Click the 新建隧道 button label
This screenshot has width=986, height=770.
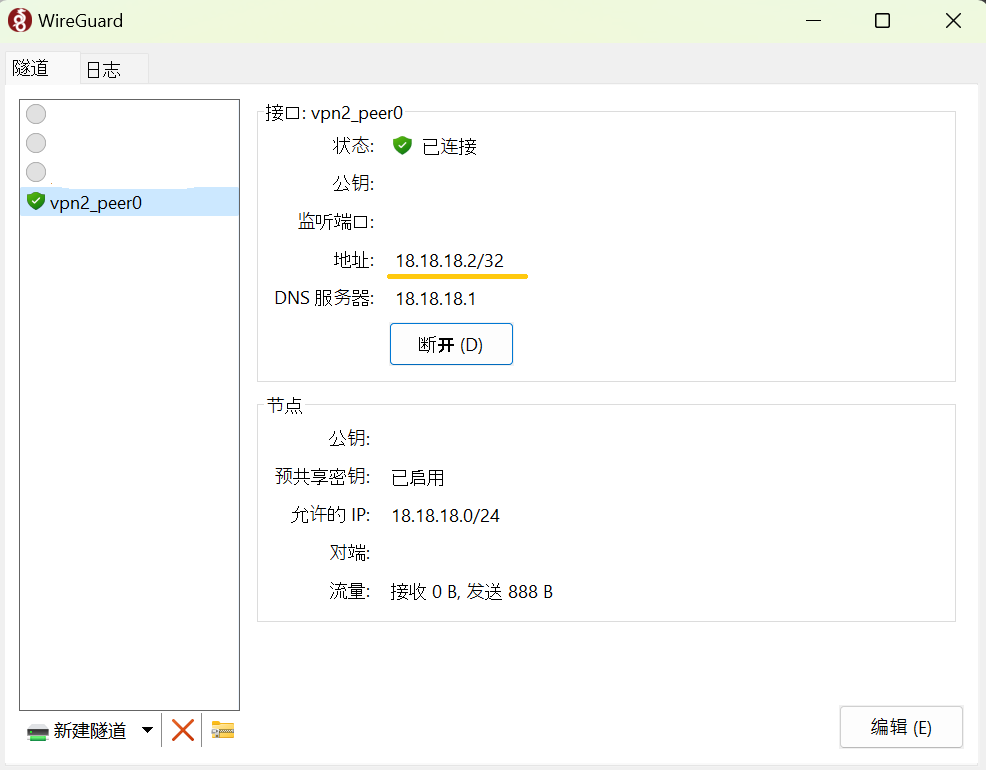click(90, 730)
